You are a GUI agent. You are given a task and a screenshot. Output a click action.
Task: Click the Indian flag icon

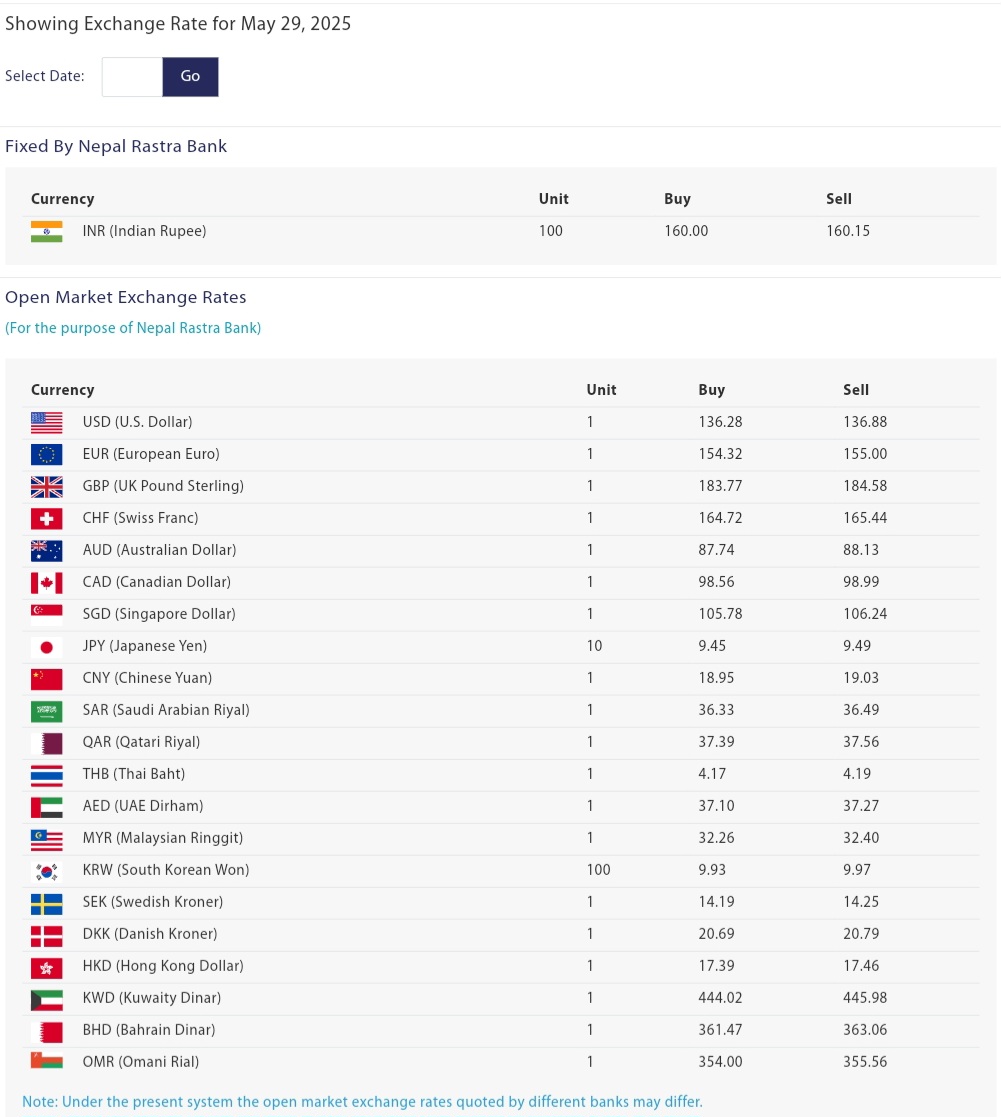click(47, 231)
